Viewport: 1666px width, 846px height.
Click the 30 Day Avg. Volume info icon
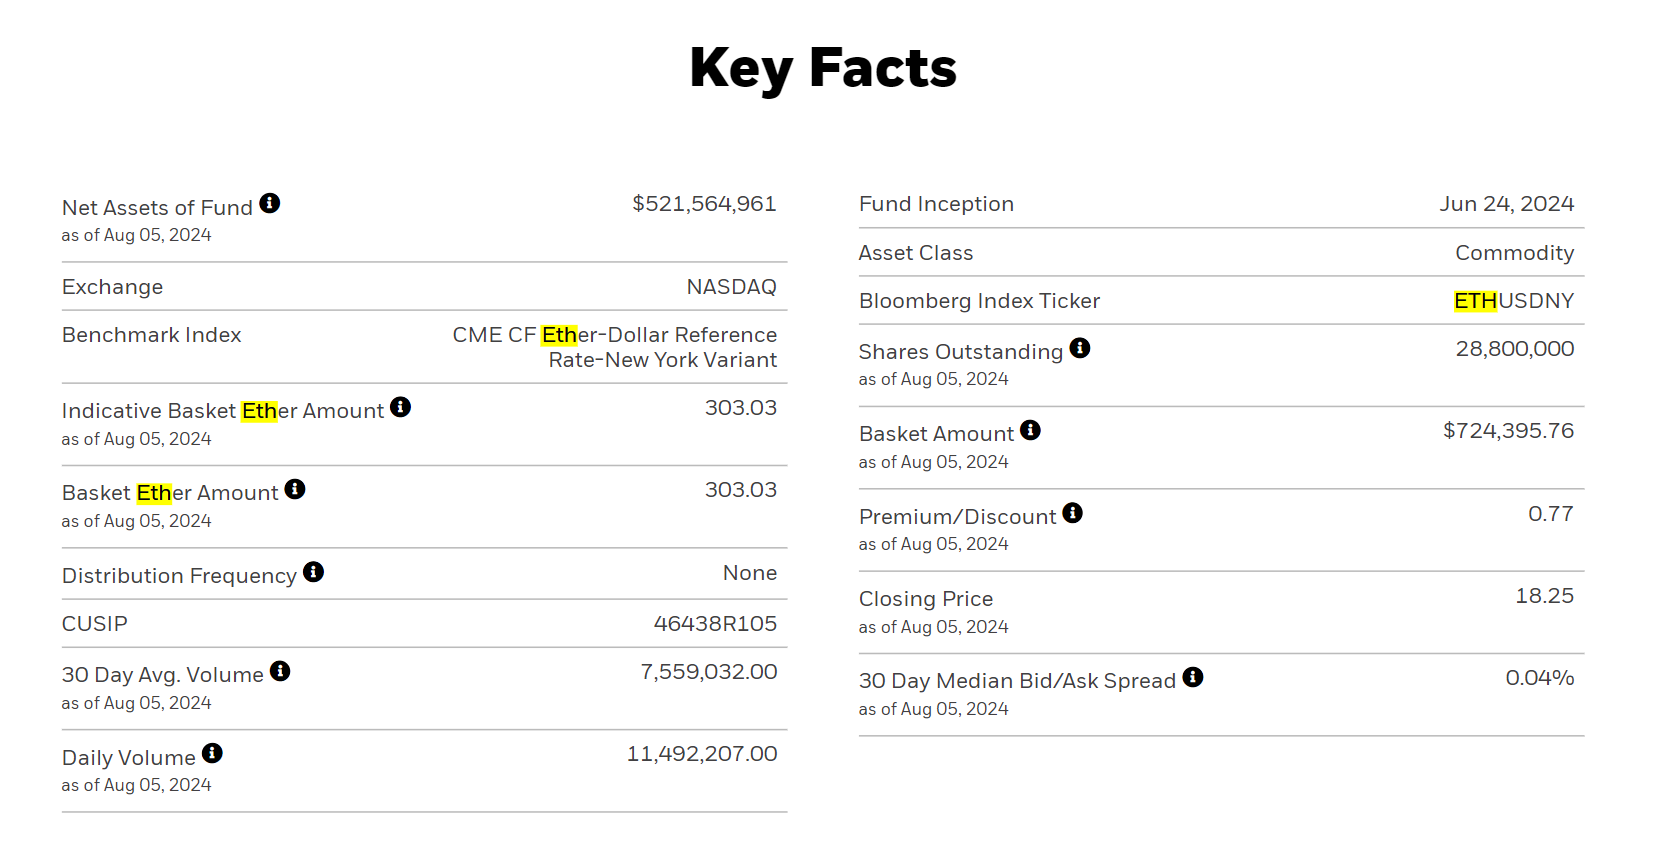(x=280, y=671)
